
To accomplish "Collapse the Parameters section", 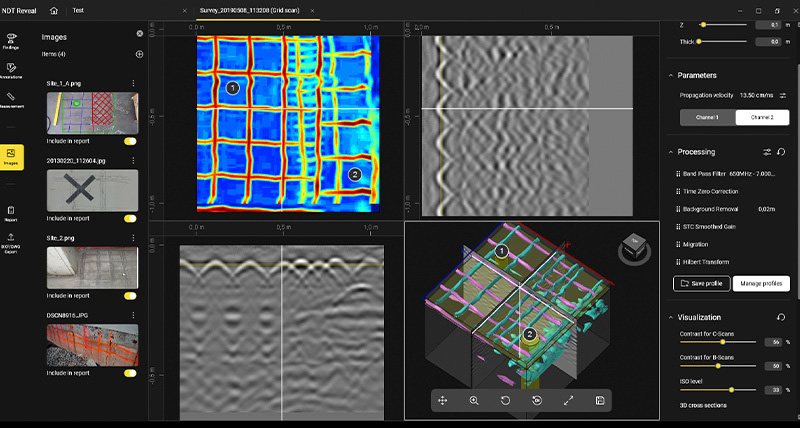I will point(670,75).
